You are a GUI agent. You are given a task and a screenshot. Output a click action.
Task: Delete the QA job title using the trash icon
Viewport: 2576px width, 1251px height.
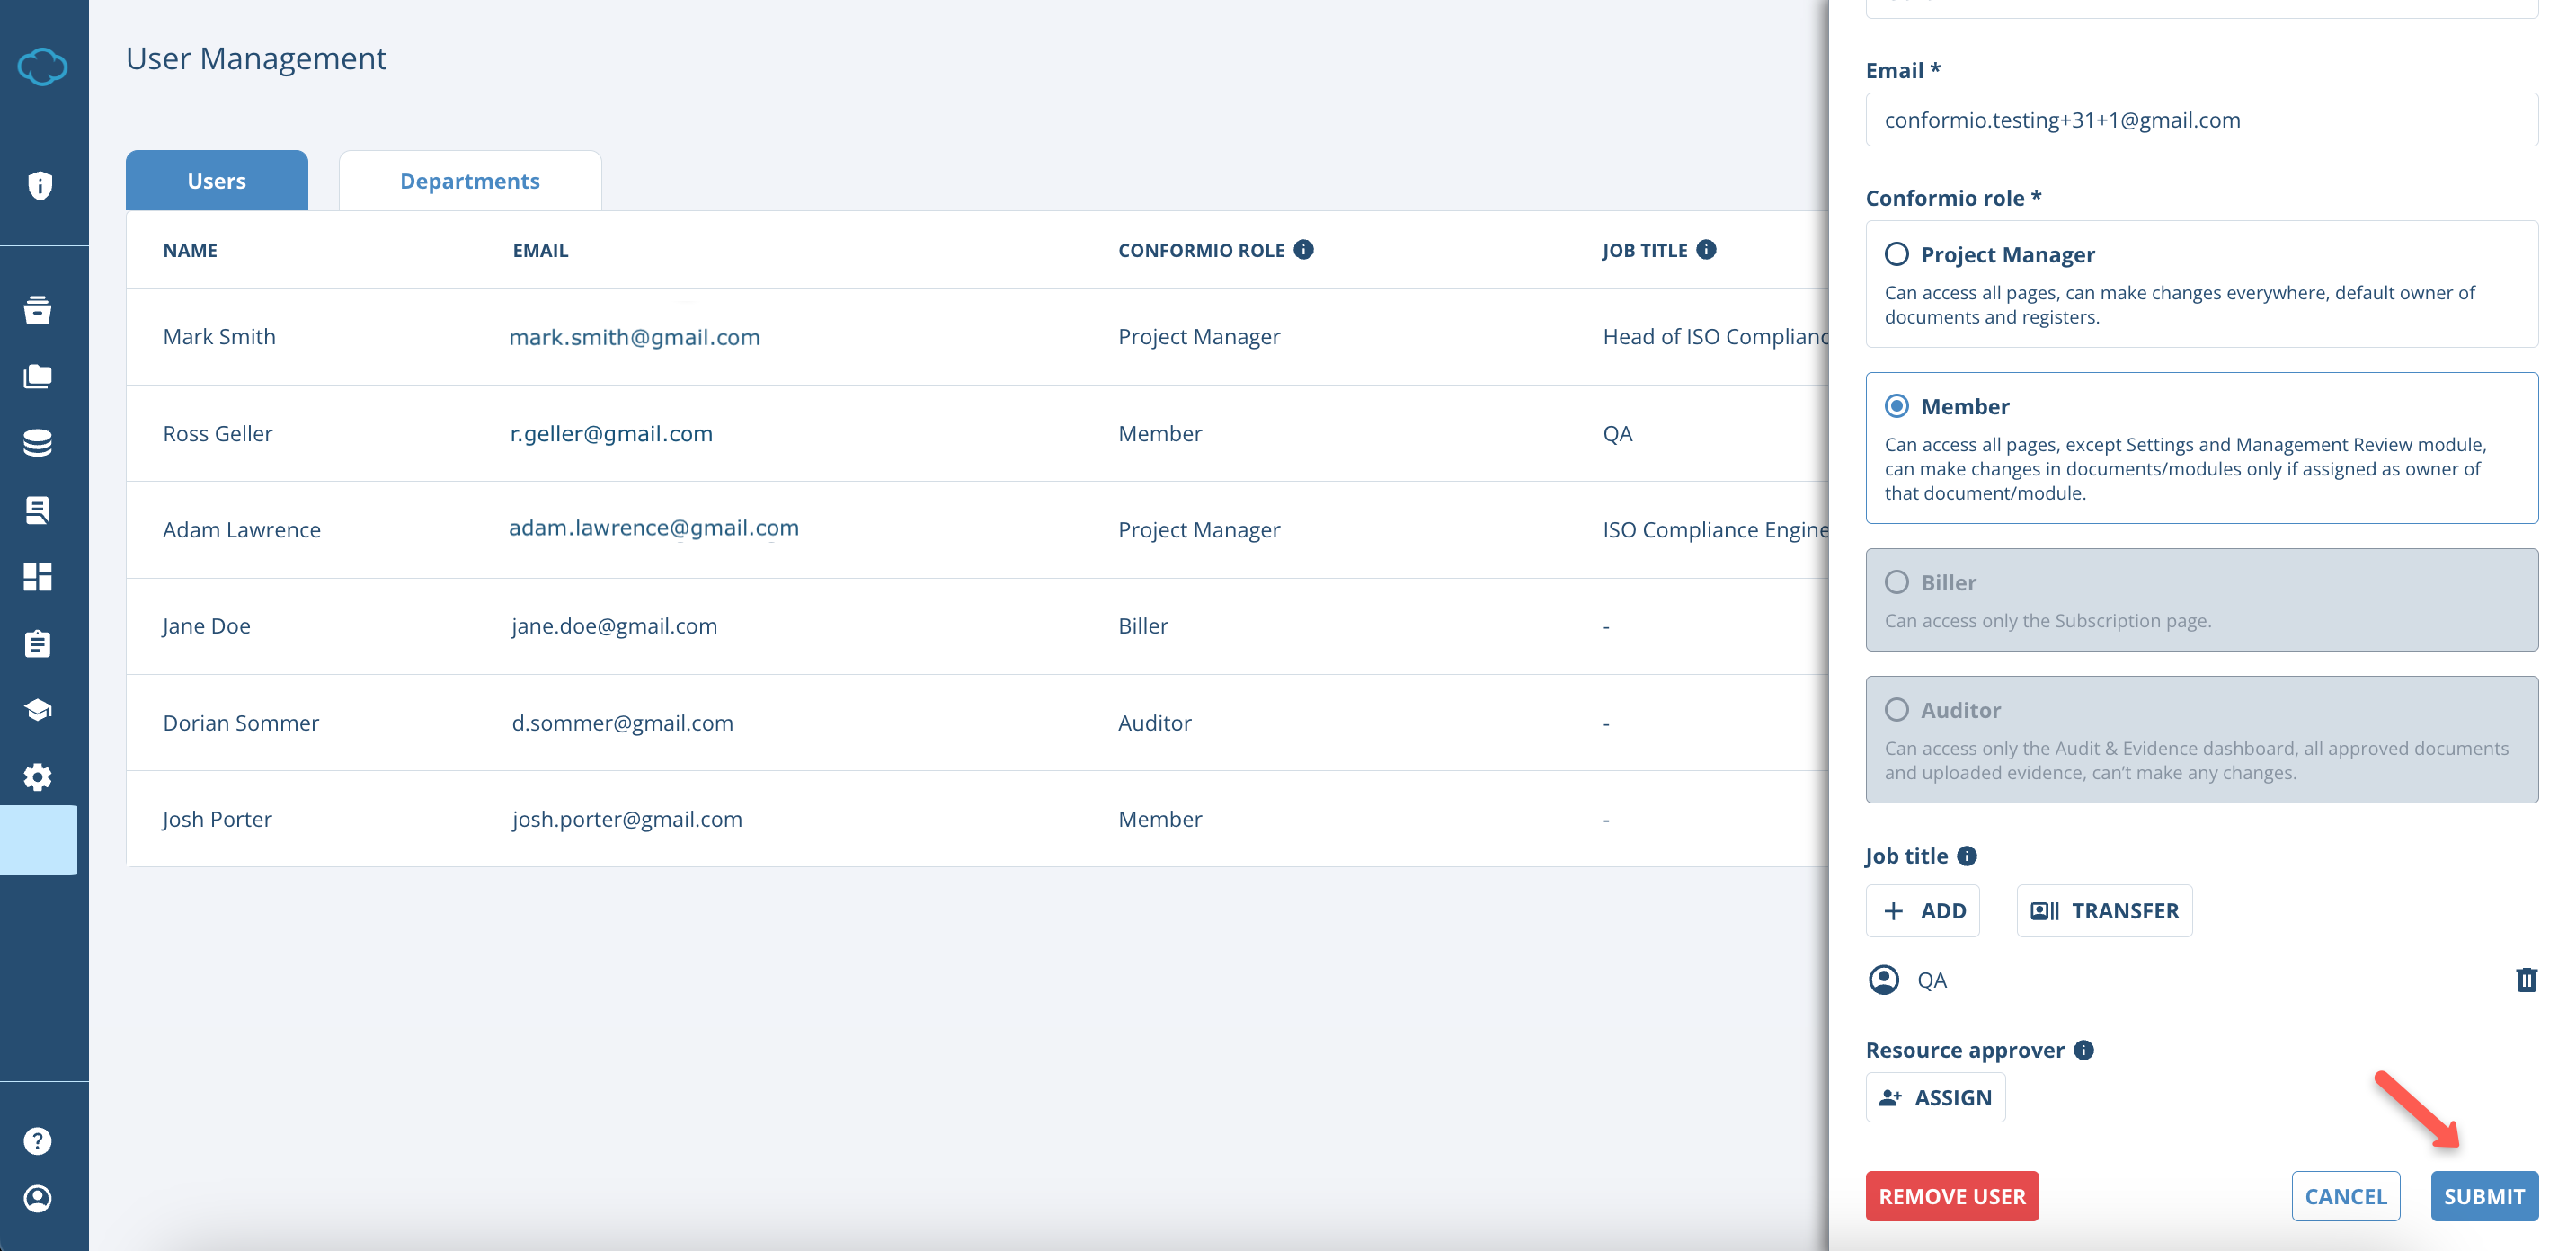point(2527,980)
